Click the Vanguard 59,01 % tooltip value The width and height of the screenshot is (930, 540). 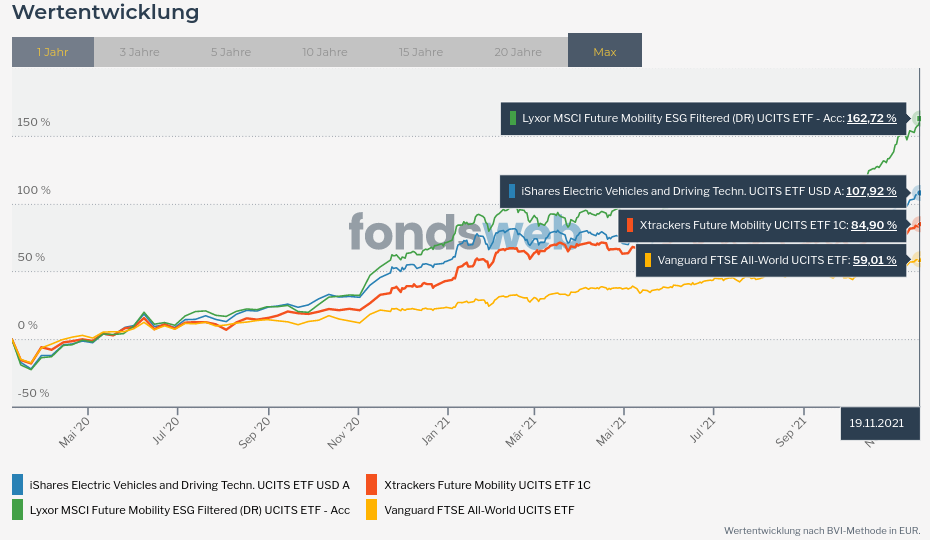point(873,260)
